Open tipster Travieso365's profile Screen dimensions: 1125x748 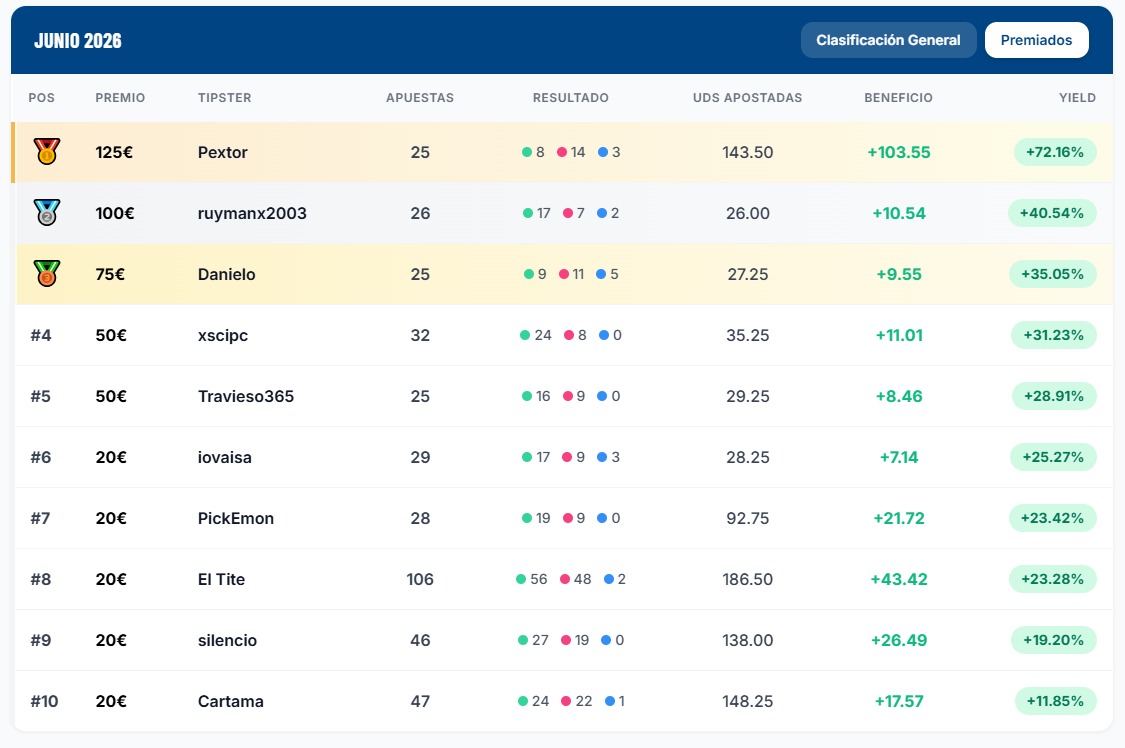pos(245,396)
